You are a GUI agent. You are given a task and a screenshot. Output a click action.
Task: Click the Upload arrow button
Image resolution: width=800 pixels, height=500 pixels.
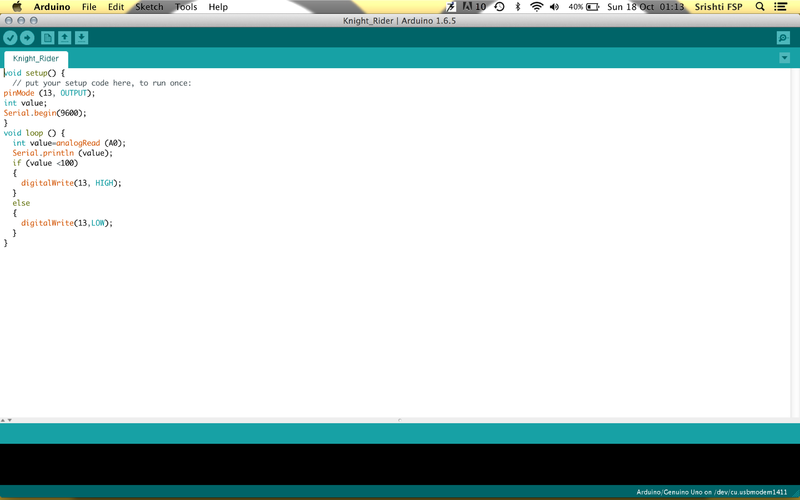27,38
